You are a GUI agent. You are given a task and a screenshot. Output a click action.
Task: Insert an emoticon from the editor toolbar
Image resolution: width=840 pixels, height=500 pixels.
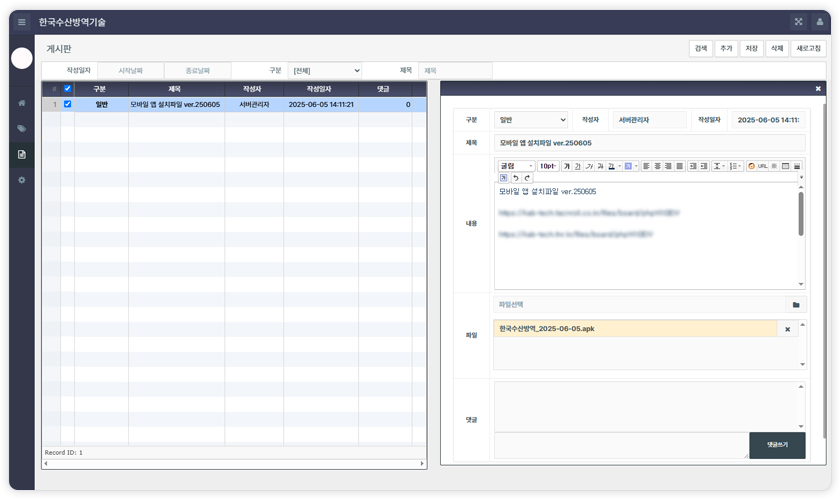pyautogui.click(x=751, y=166)
